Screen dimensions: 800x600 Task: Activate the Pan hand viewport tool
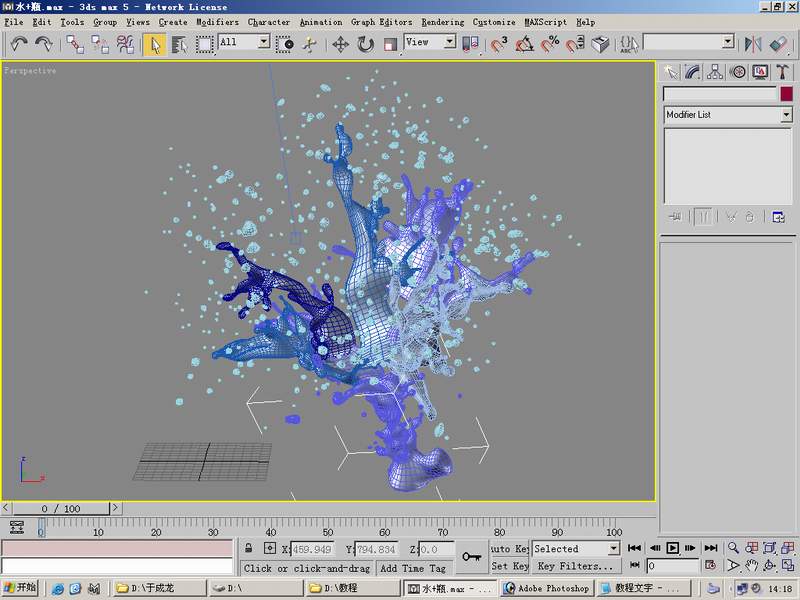coord(751,566)
